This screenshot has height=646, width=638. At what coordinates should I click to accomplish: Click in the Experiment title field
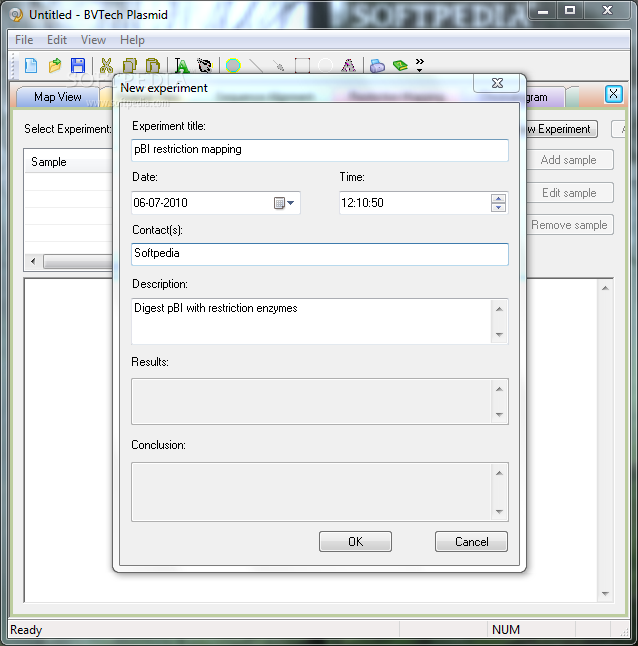point(320,150)
